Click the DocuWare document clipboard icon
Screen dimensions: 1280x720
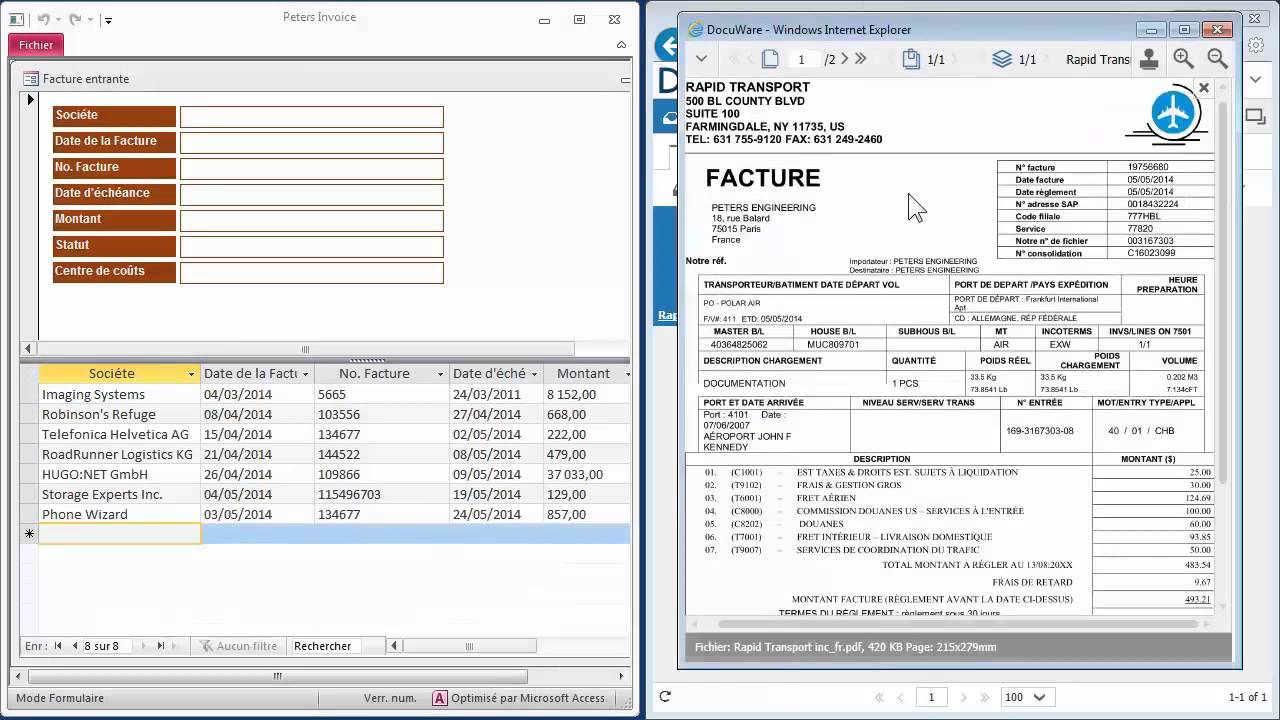point(911,59)
